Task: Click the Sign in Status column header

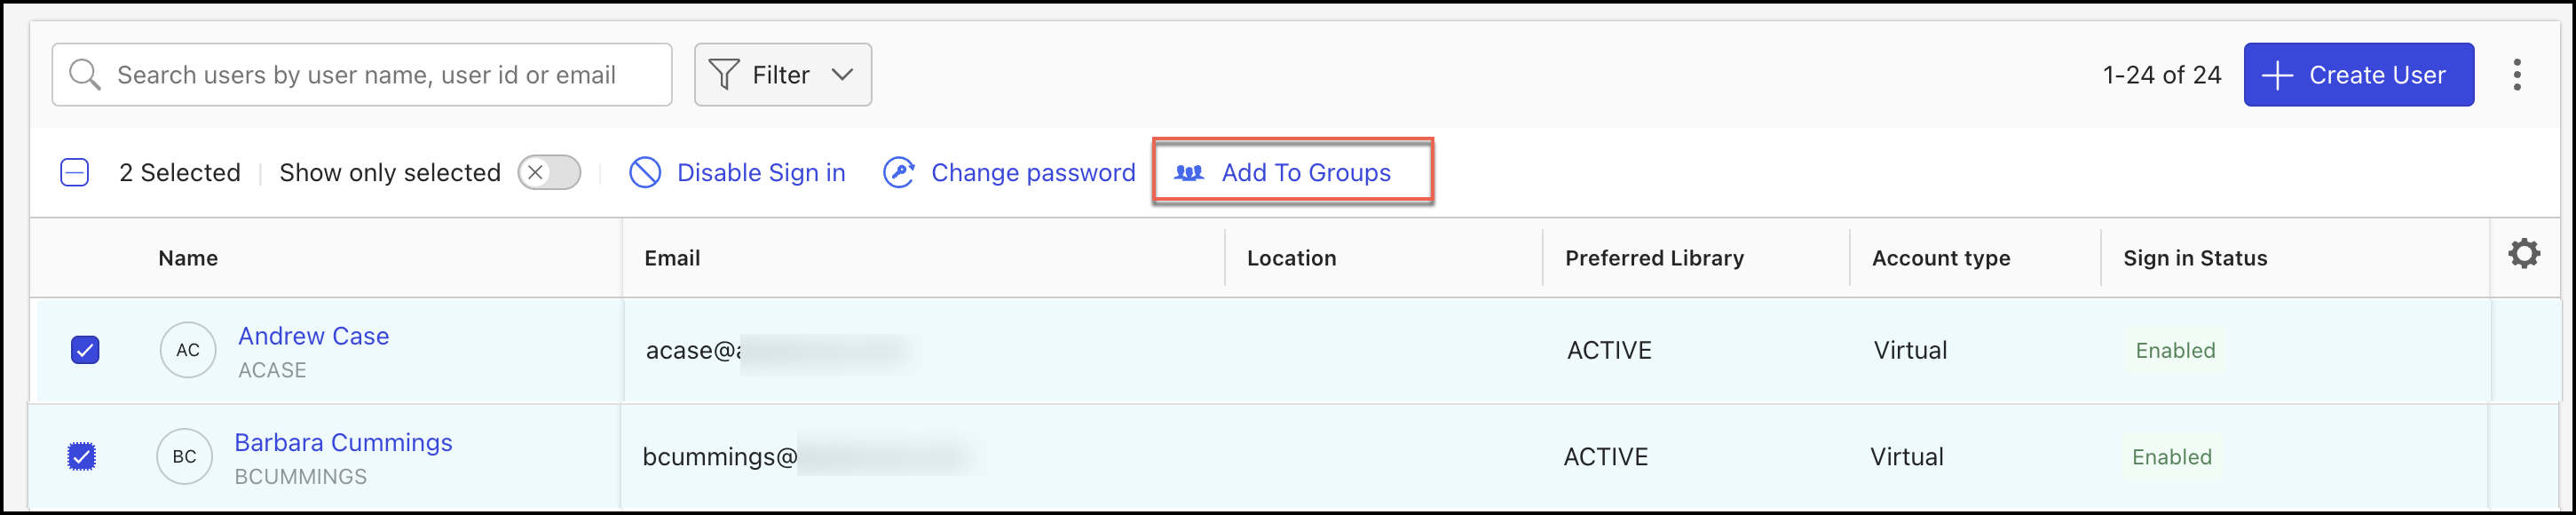Action: (x=2194, y=258)
